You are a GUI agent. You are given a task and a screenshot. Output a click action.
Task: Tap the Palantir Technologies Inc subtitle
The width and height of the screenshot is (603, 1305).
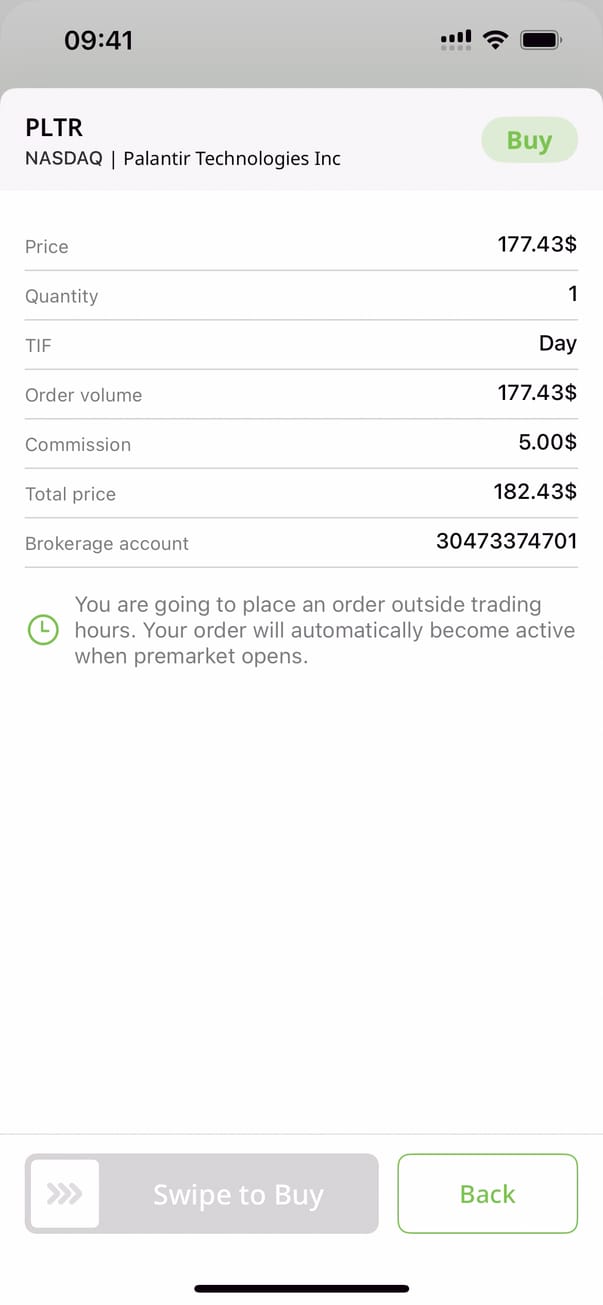[232, 158]
